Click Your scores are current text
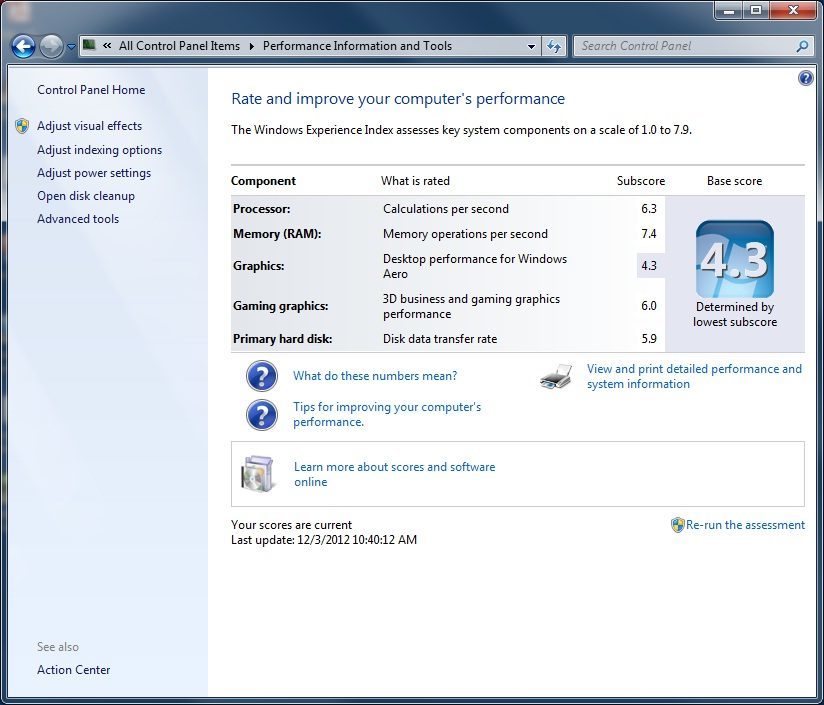The height and width of the screenshot is (705, 824). pyautogui.click(x=291, y=525)
